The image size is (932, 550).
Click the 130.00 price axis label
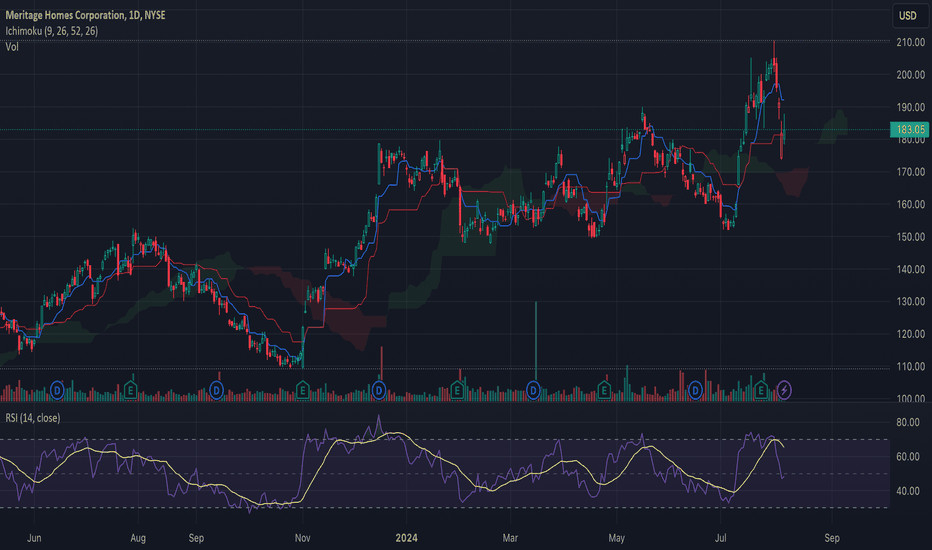tap(911, 302)
